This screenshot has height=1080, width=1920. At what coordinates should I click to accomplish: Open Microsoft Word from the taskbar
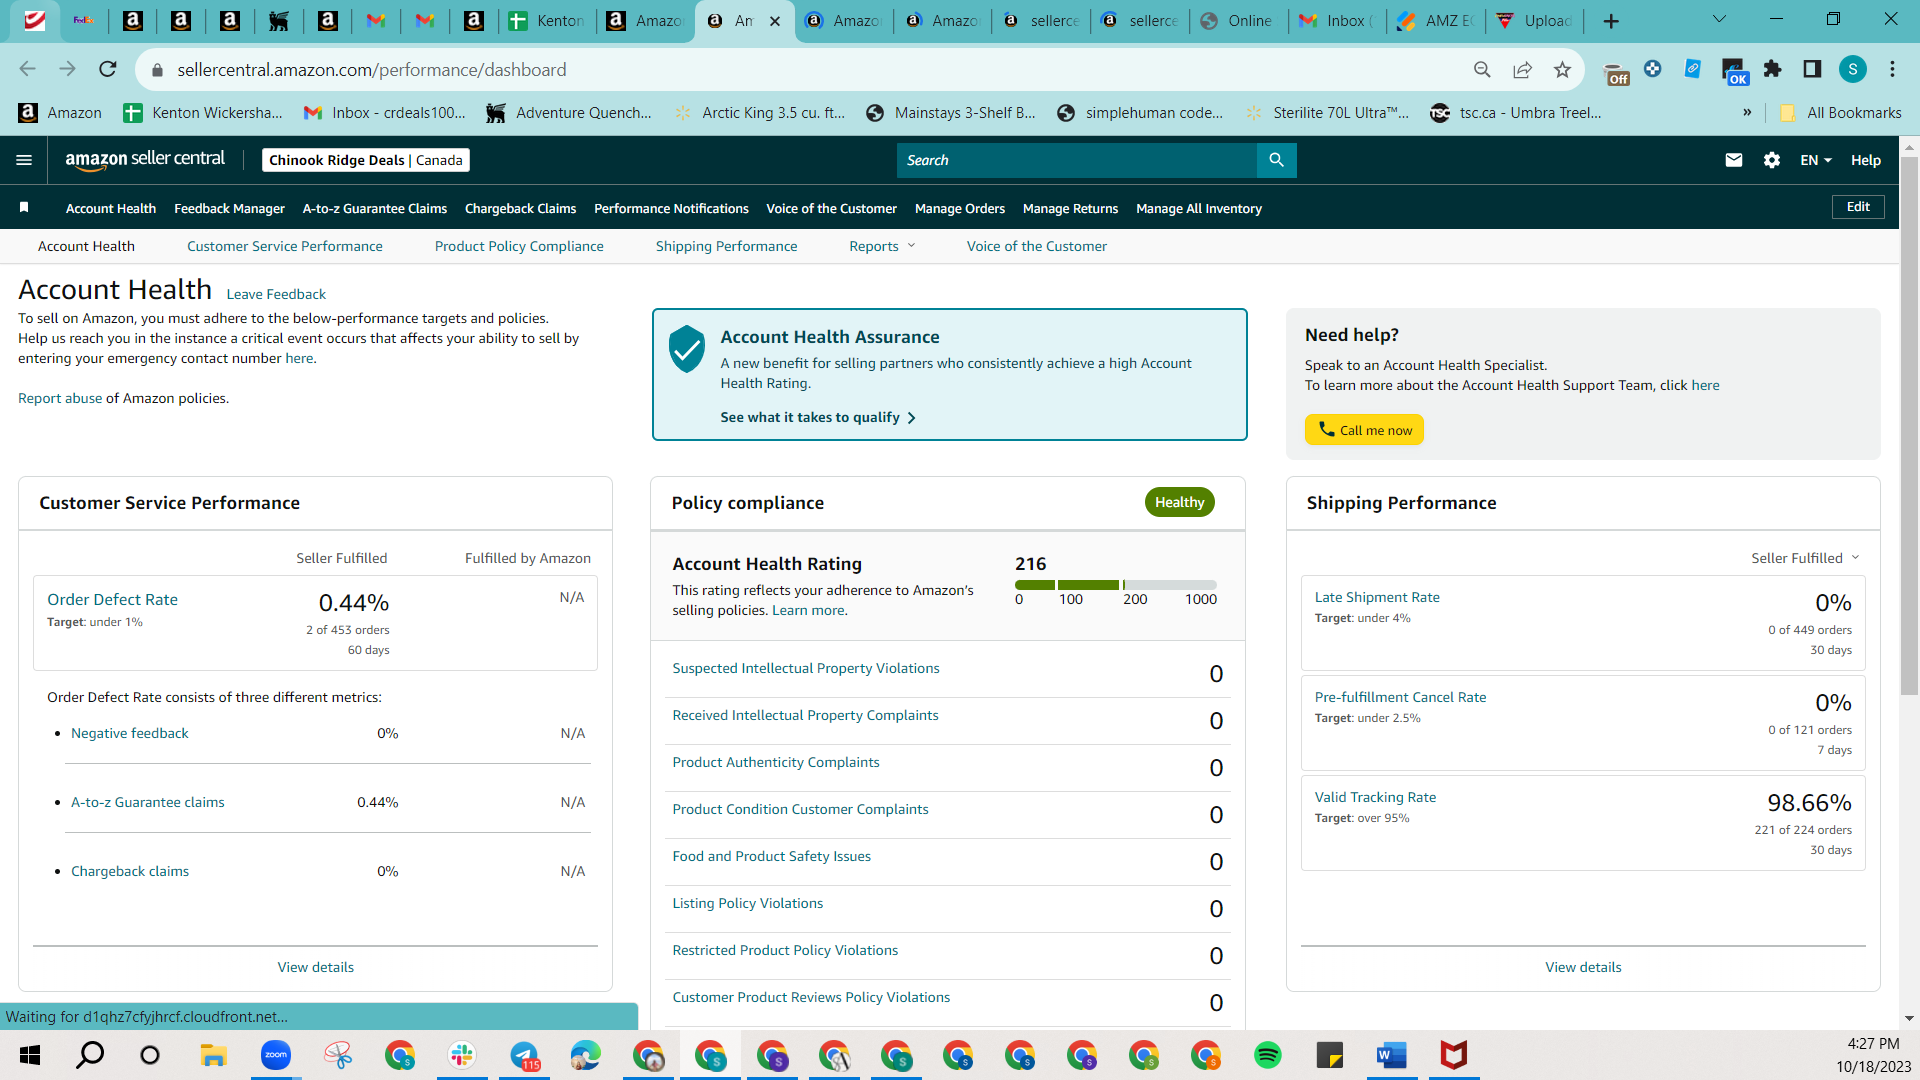pos(1392,1055)
